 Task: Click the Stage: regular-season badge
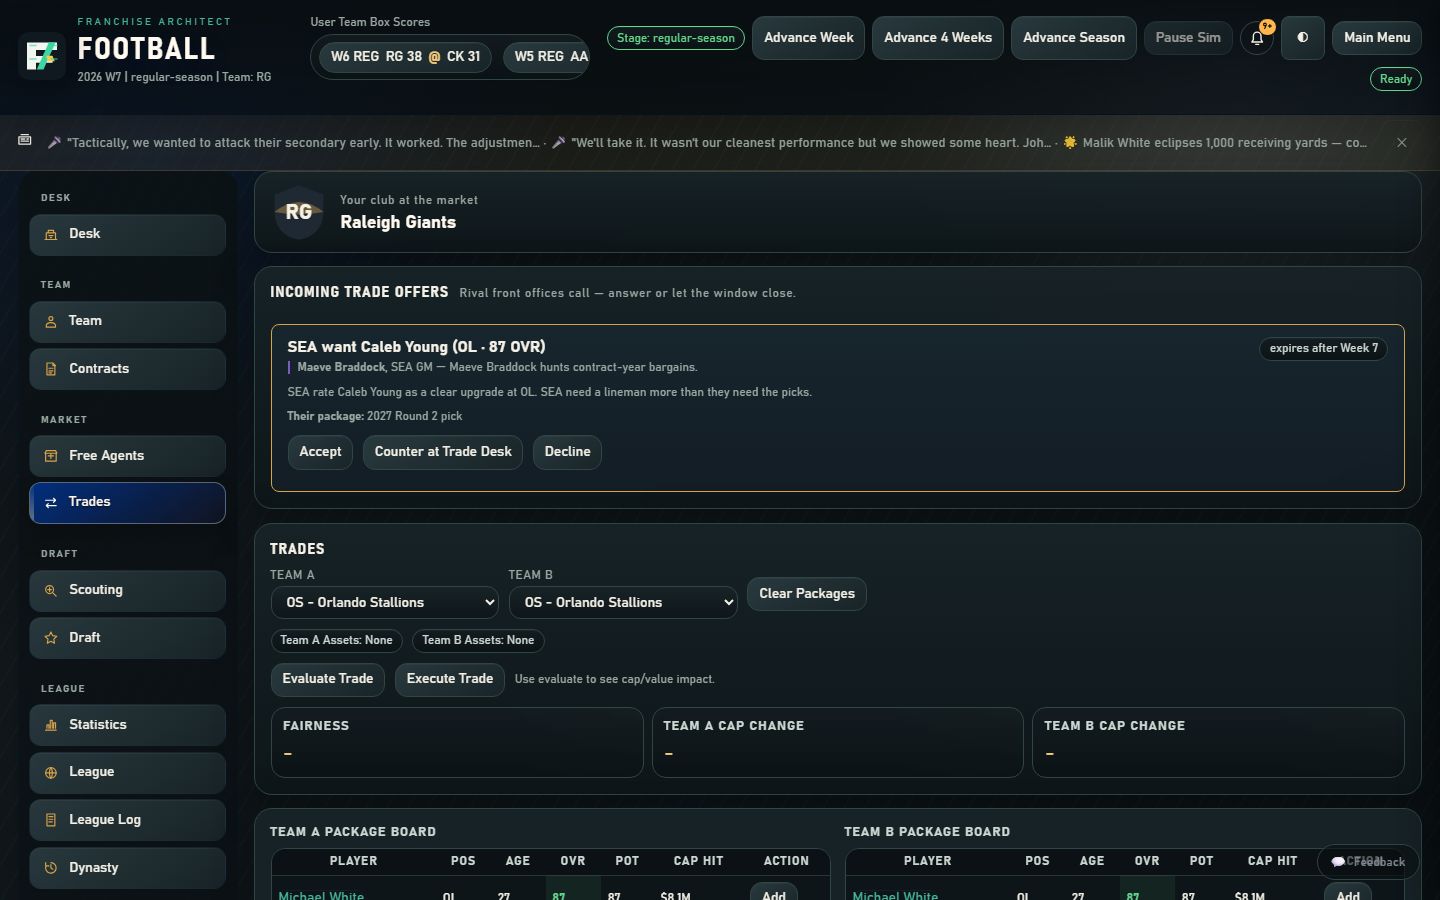676,38
